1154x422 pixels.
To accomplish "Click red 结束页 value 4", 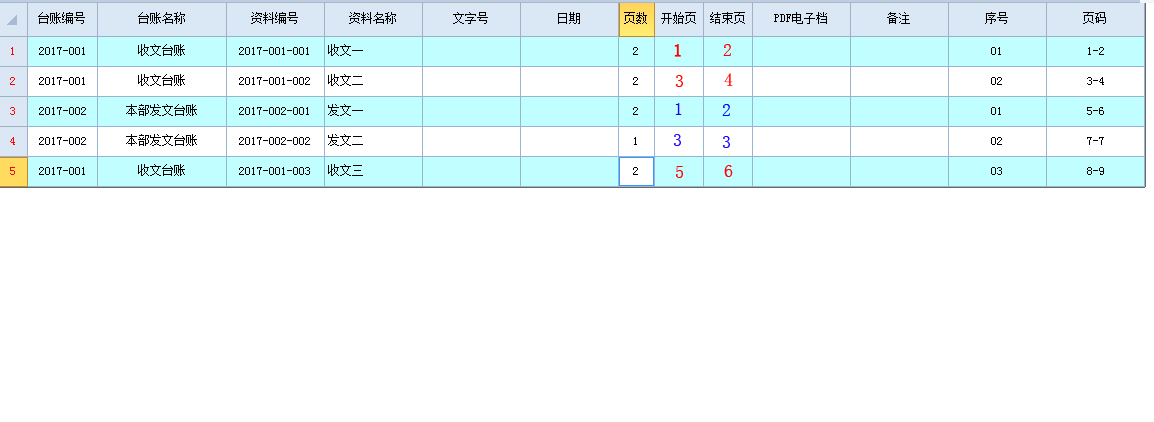I will [x=728, y=82].
